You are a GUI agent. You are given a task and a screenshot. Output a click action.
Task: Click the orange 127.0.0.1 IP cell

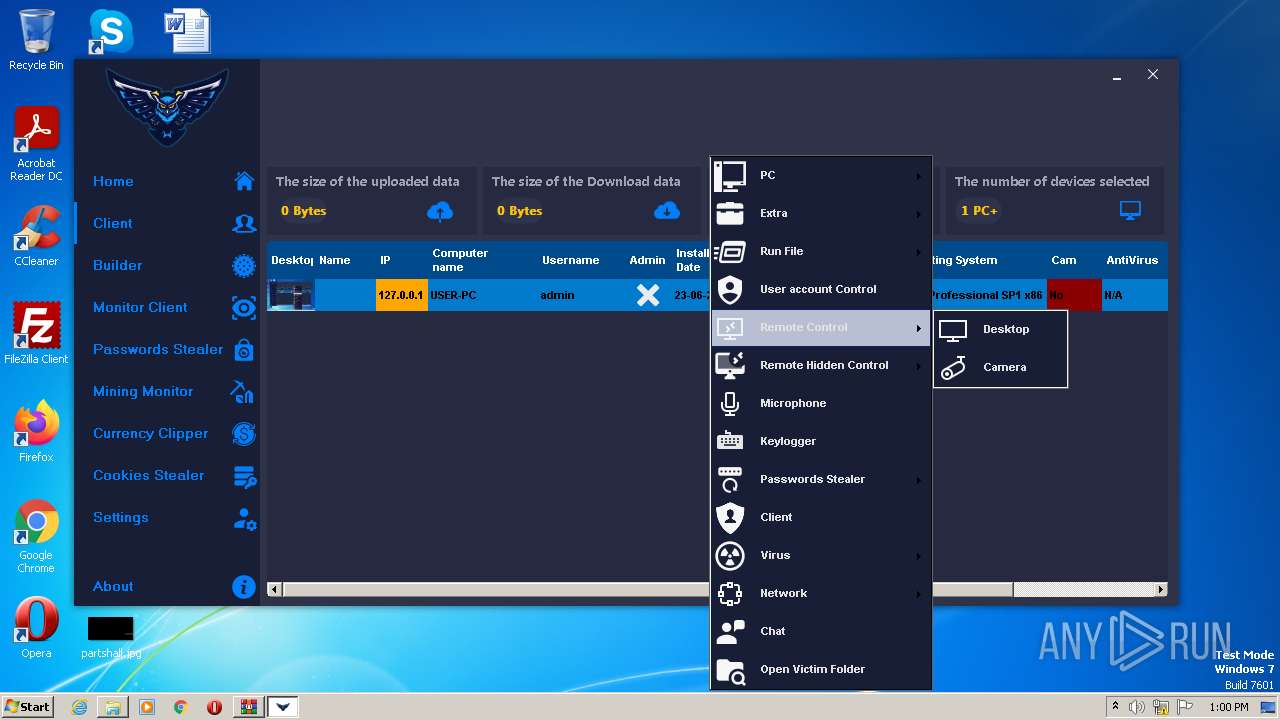[401, 295]
